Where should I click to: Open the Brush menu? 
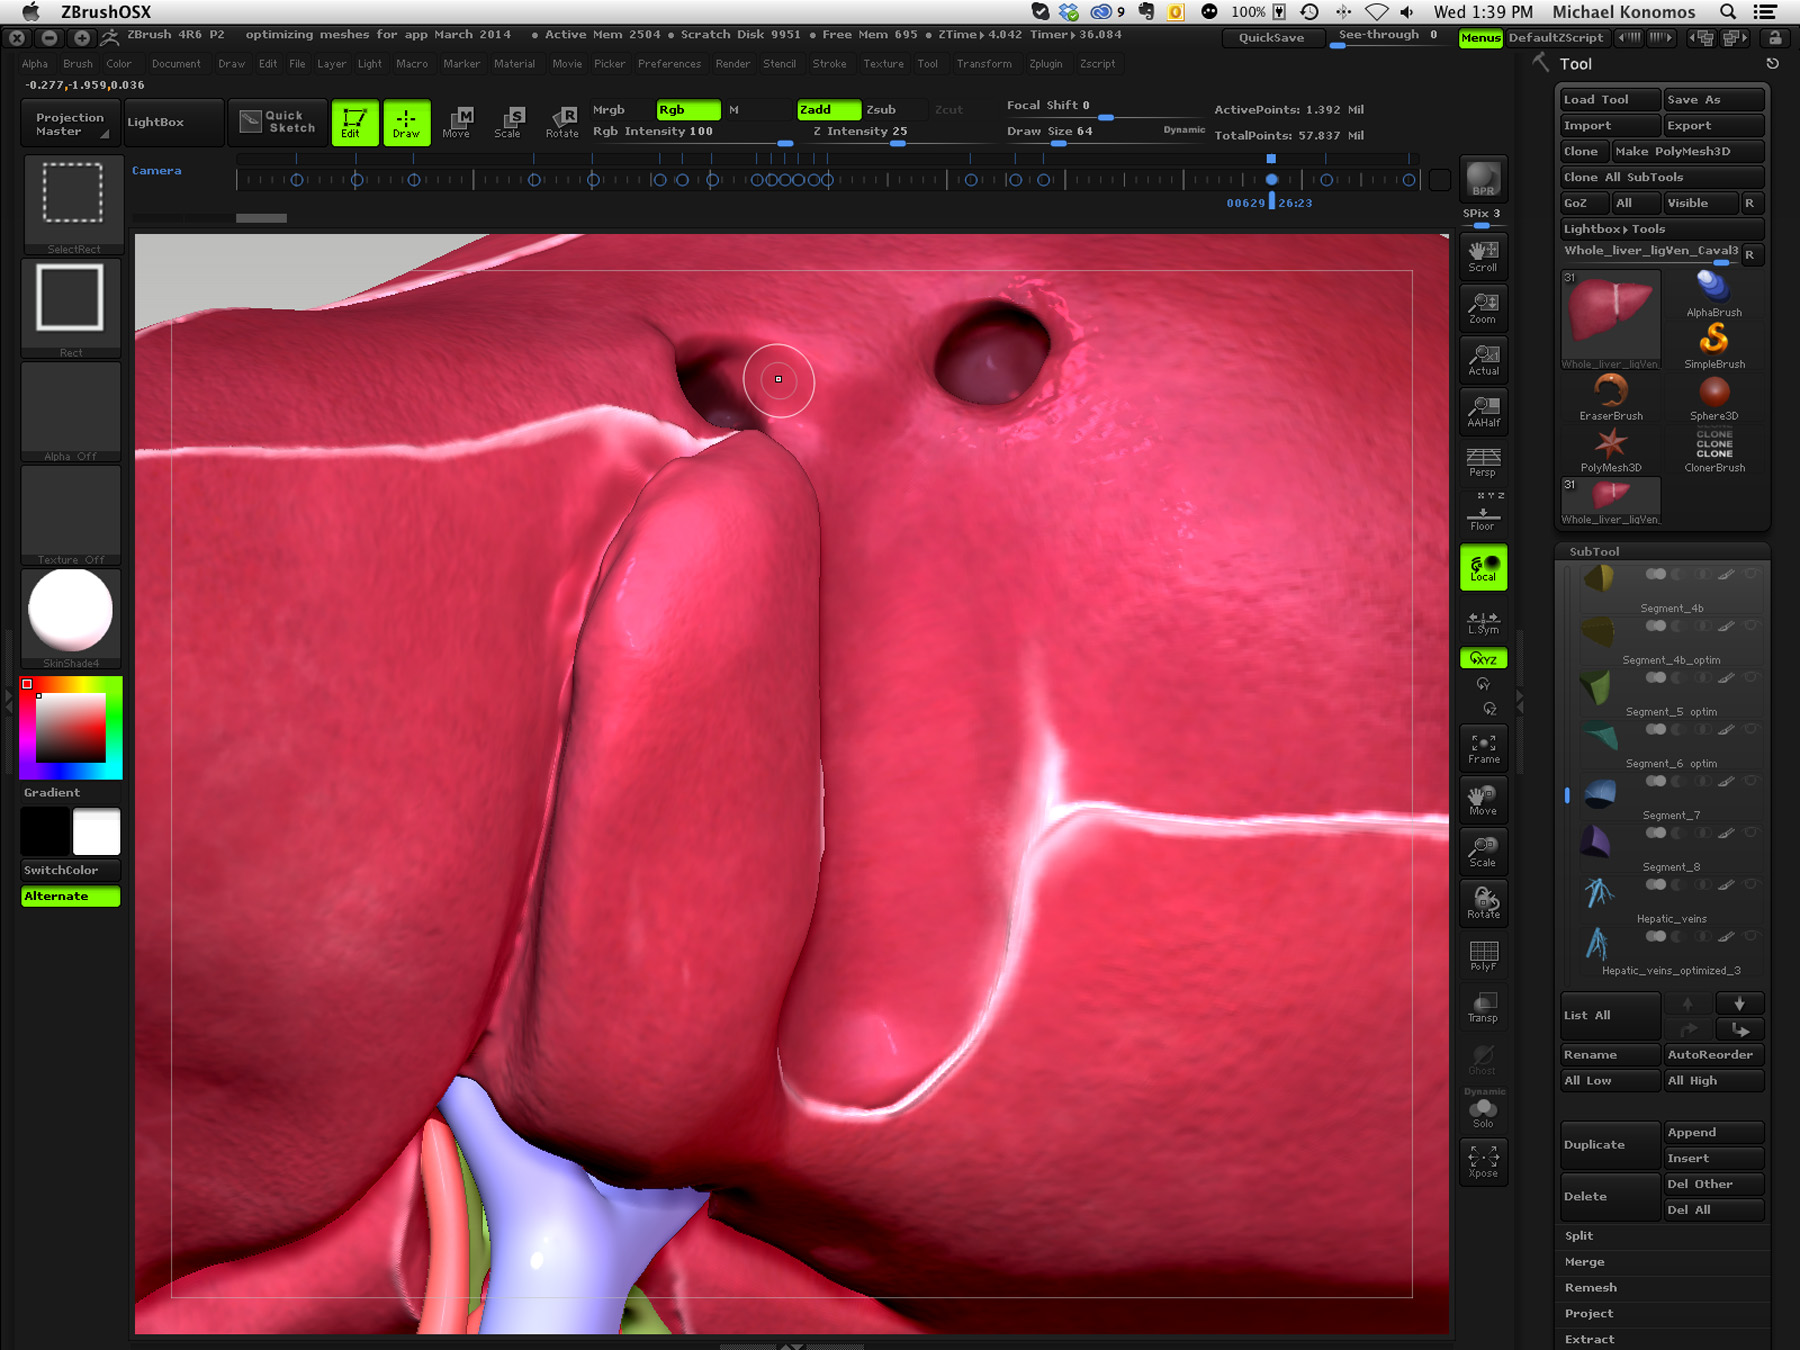point(77,63)
